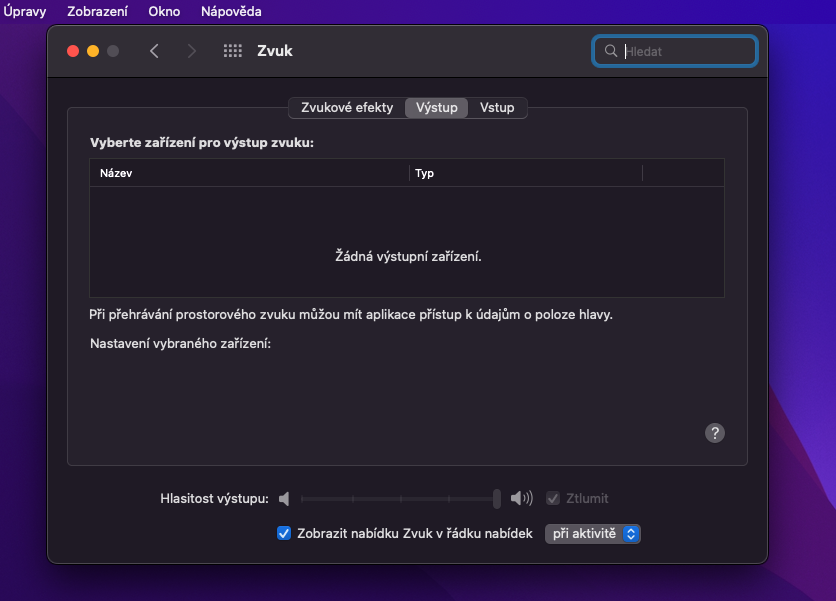Uncheck Zobrazit nabídku Zvuk v řádku nabídek
This screenshot has height=601, width=836.
click(x=284, y=534)
